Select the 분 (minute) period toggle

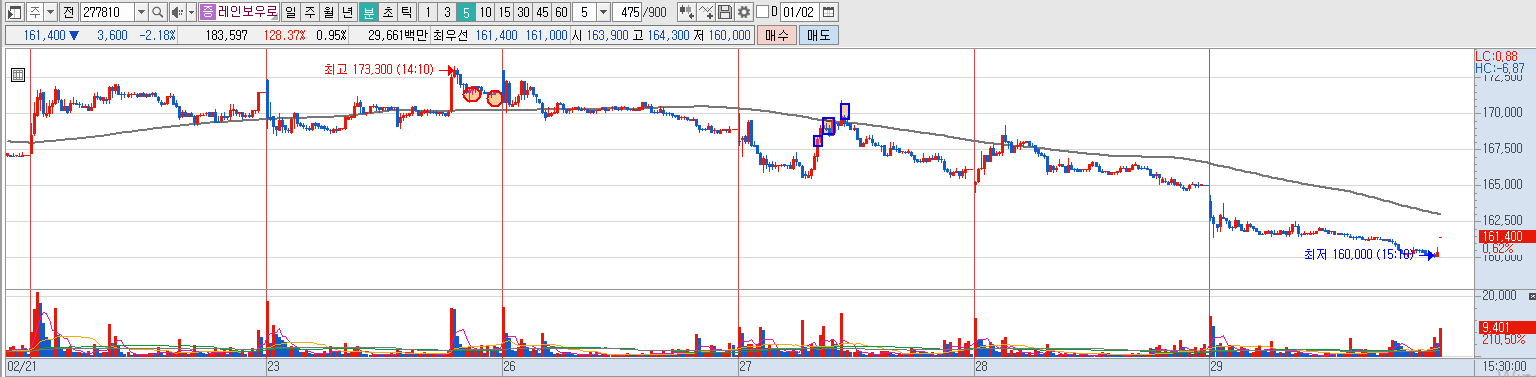(x=368, y=12)
